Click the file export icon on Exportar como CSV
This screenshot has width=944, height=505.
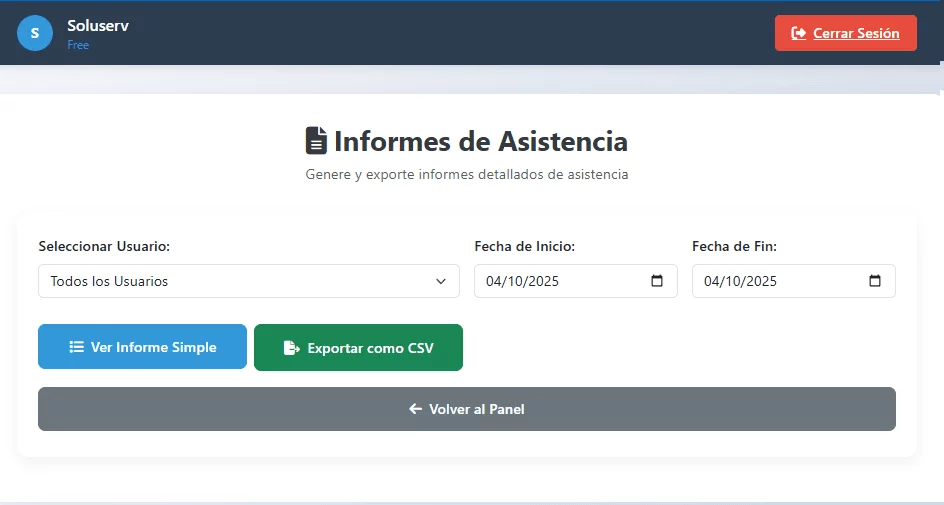[x=291, y=348]
